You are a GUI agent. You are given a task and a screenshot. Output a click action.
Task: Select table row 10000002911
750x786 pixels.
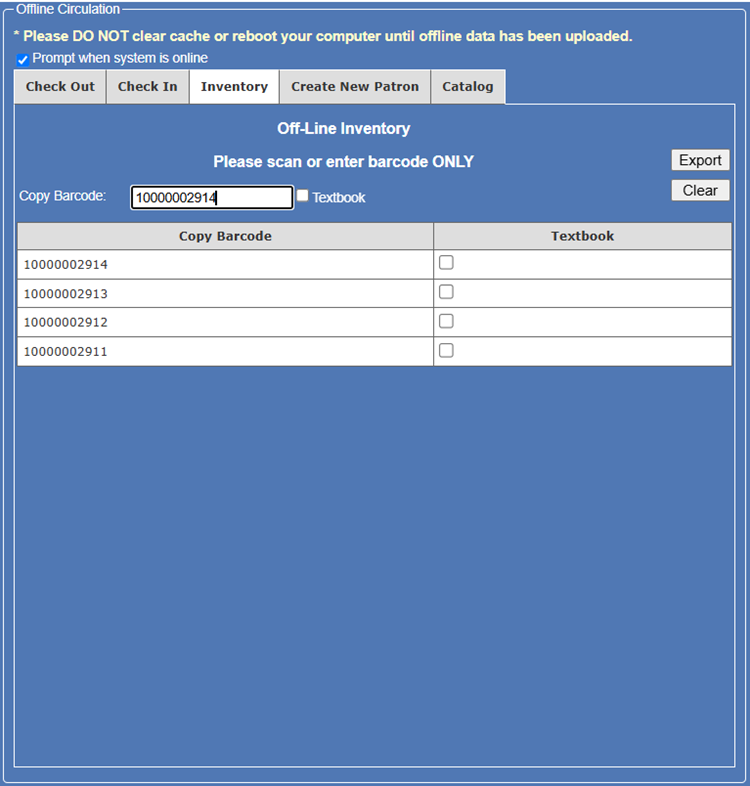coord(374,351)
